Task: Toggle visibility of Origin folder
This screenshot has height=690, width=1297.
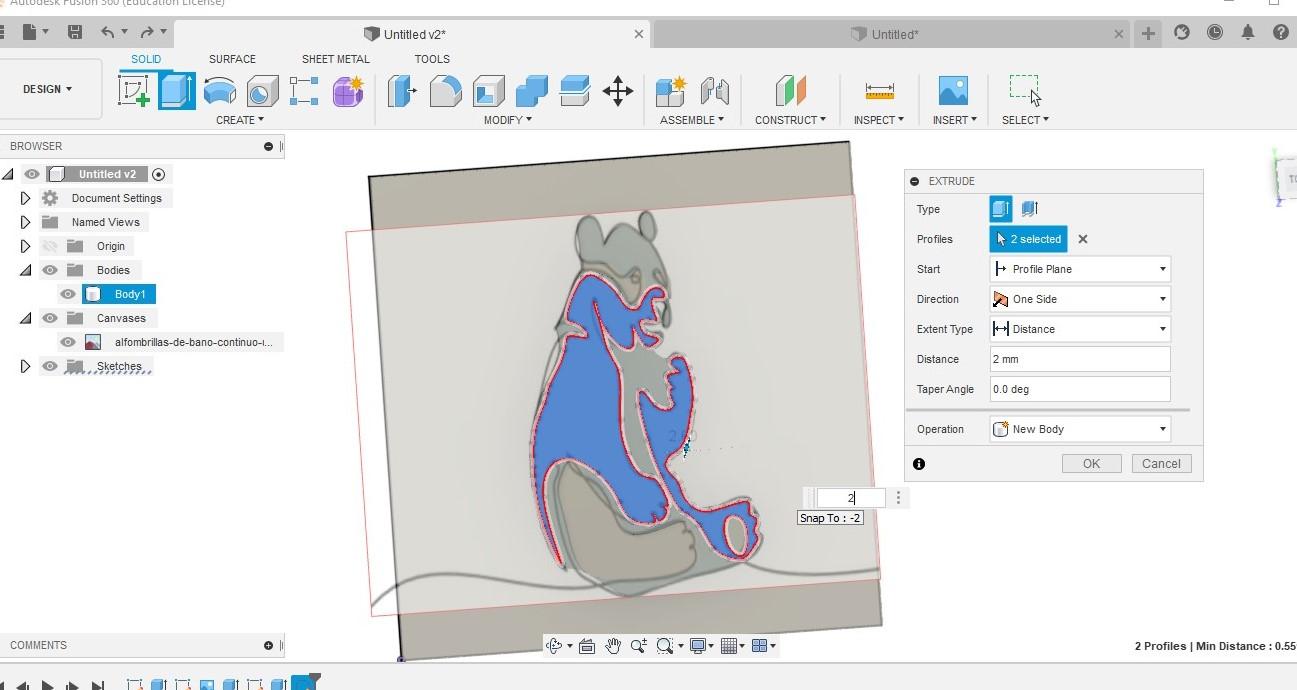Action: tap(50, 246)
